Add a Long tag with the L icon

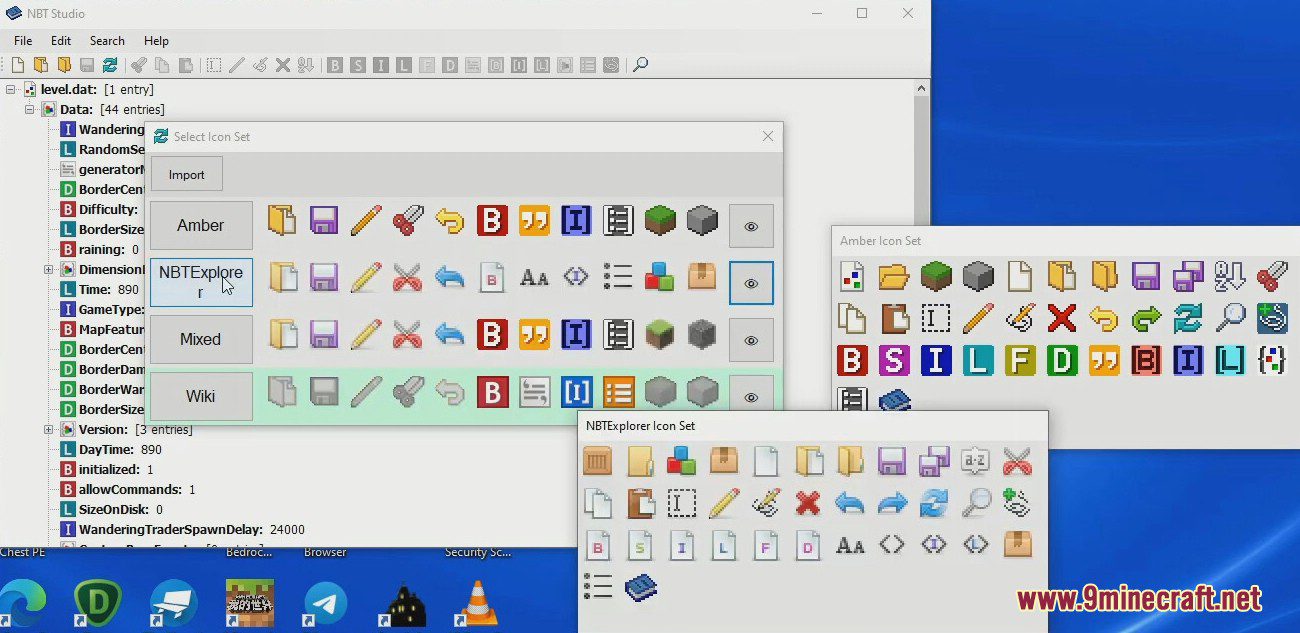coord(404,65)
